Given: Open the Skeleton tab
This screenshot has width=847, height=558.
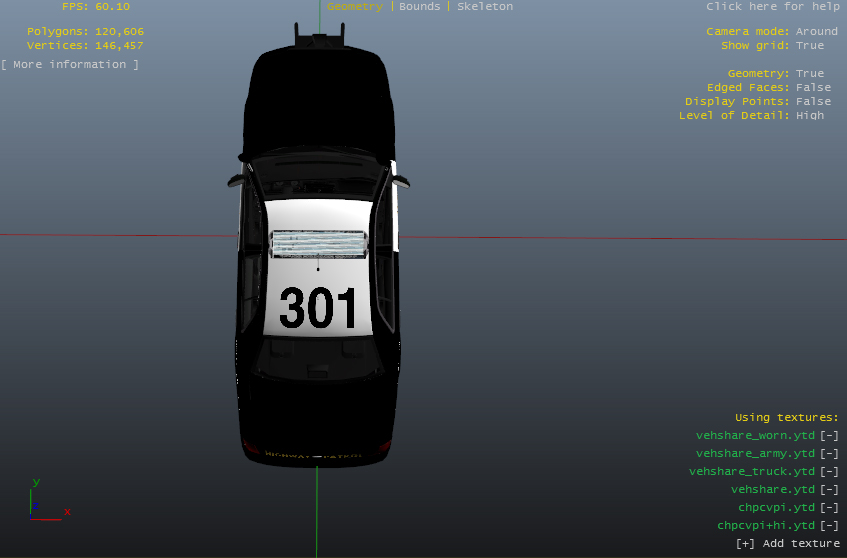Looking at the screenshot, I should (485, 6).
